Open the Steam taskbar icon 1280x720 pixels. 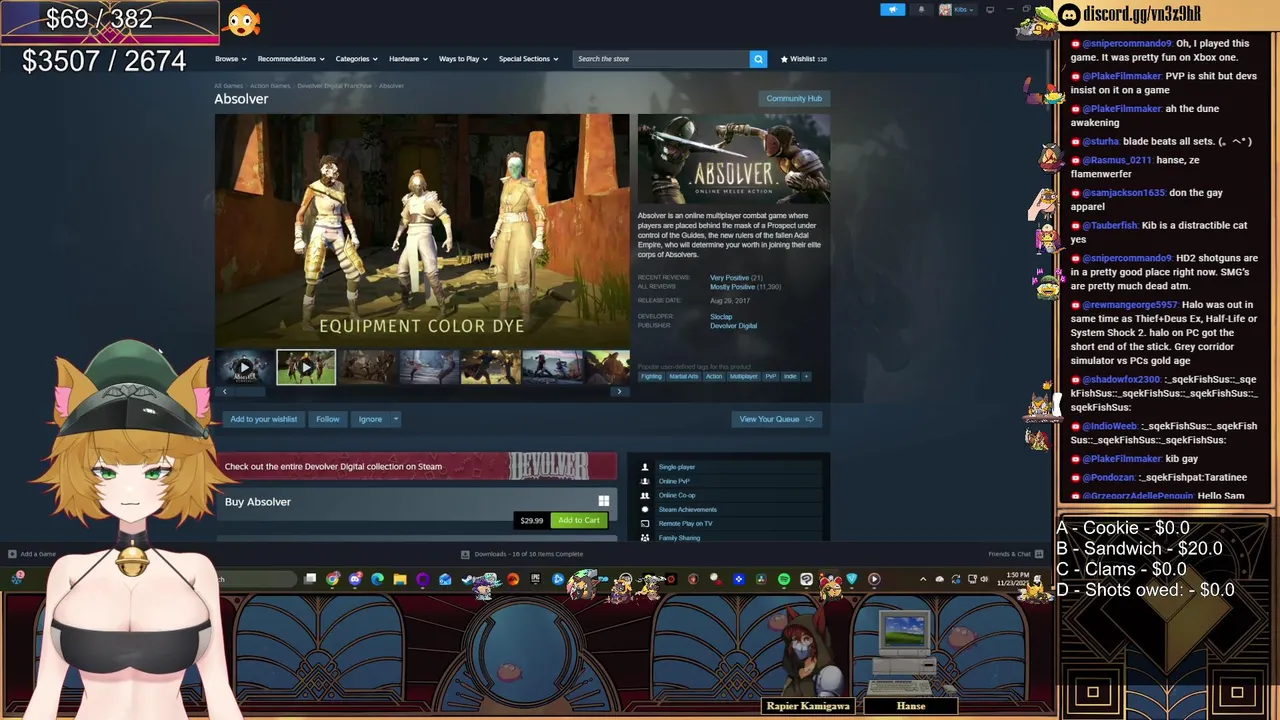pyautogui.click(x=468, y=579)
